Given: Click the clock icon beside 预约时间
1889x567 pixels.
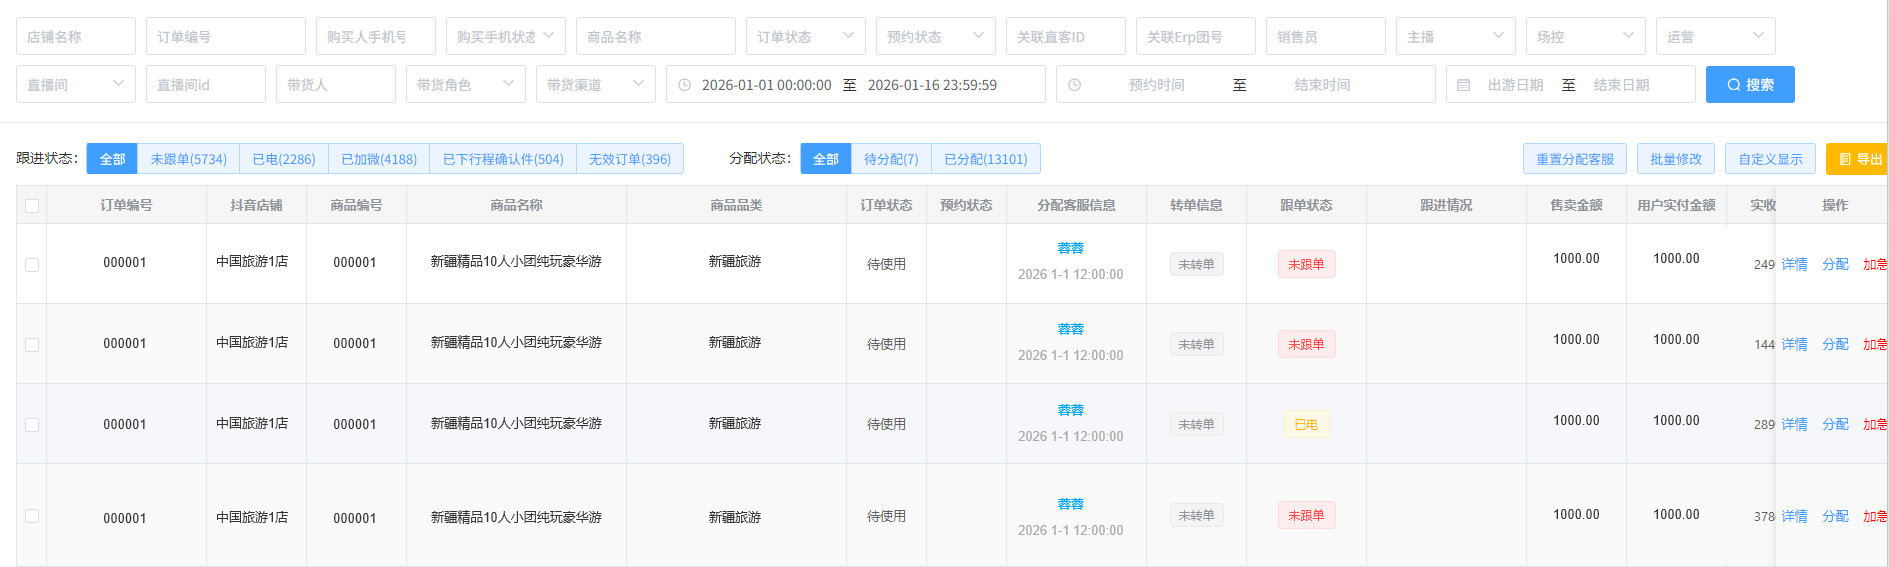Looking at the screenshot, I should pyautogui.click(x=1074, y=85).
